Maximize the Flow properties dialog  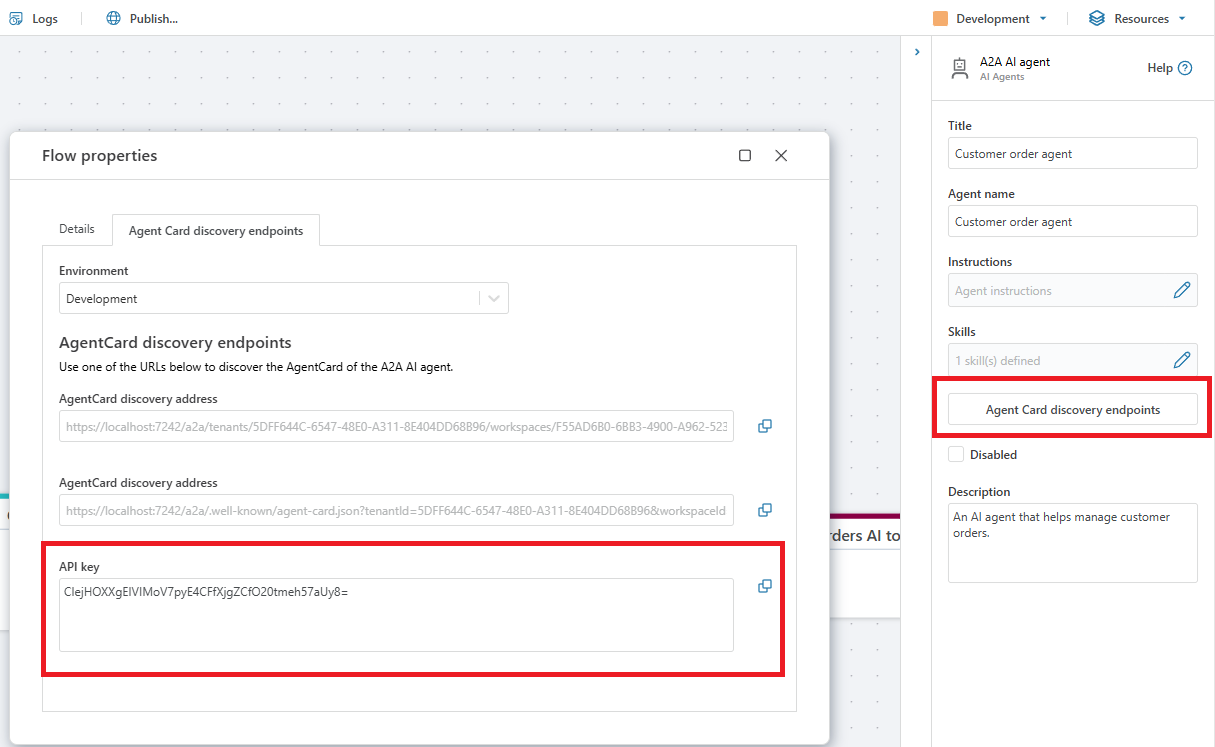745,156
